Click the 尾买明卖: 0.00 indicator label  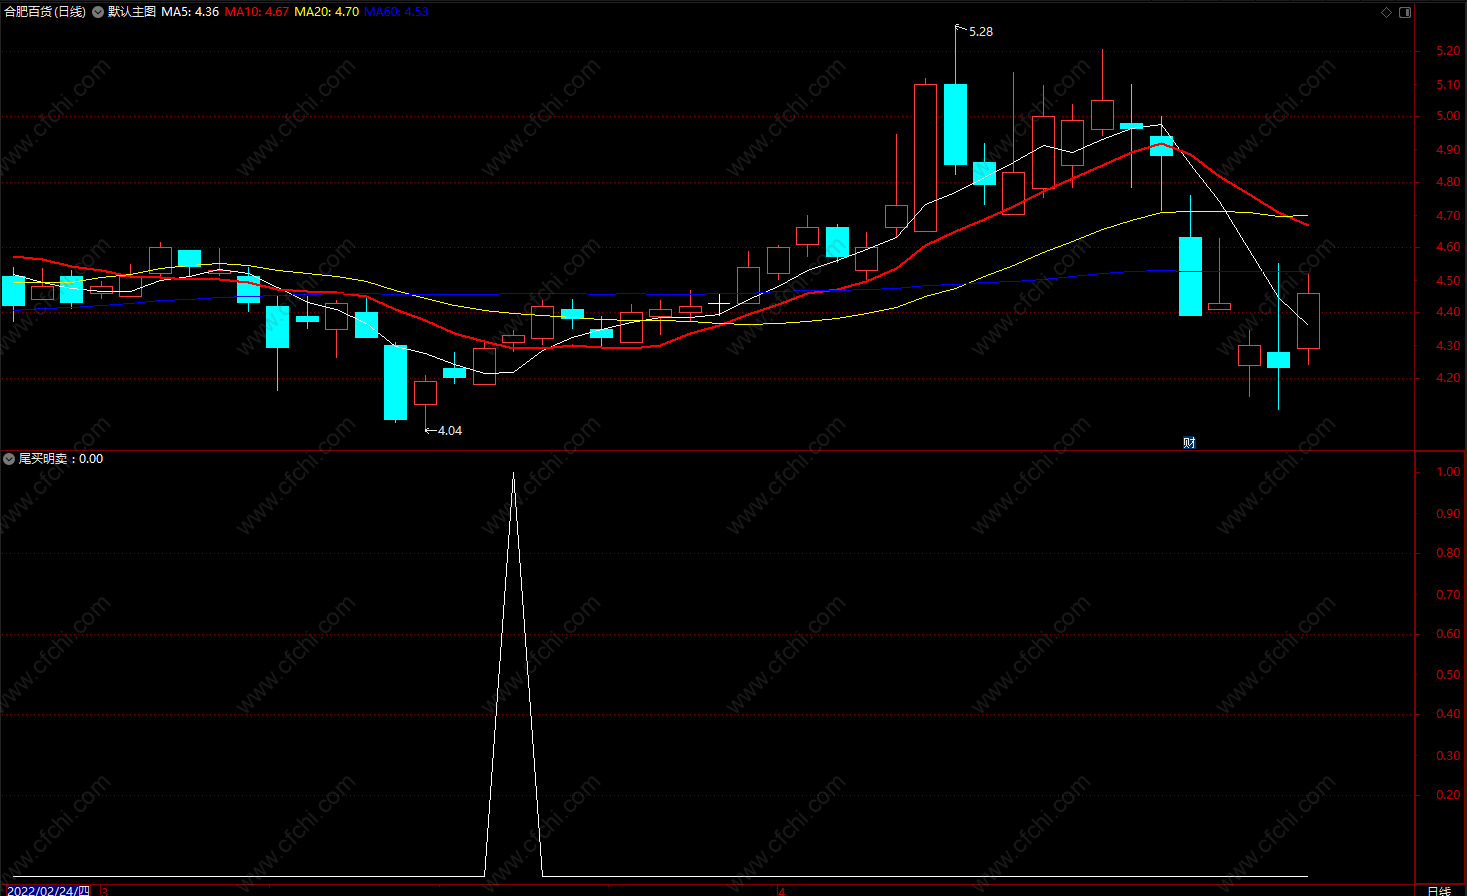(61, 459)
